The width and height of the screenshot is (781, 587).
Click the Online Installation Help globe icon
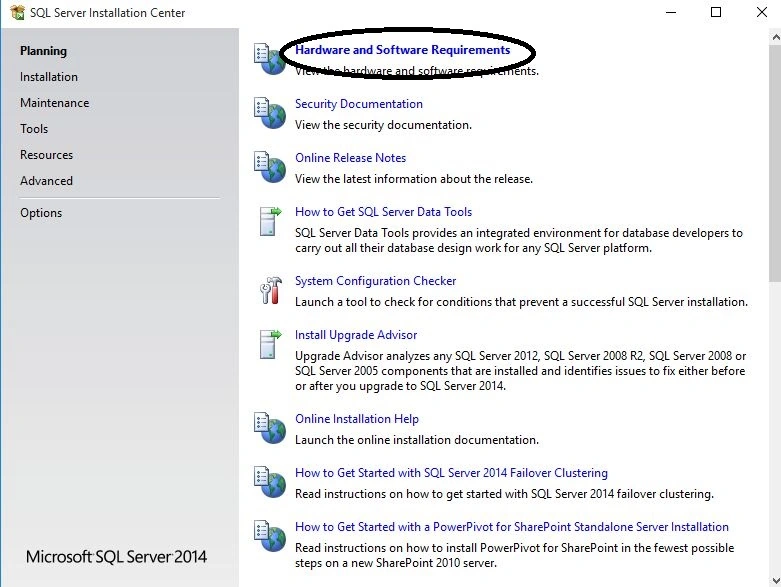270,428
